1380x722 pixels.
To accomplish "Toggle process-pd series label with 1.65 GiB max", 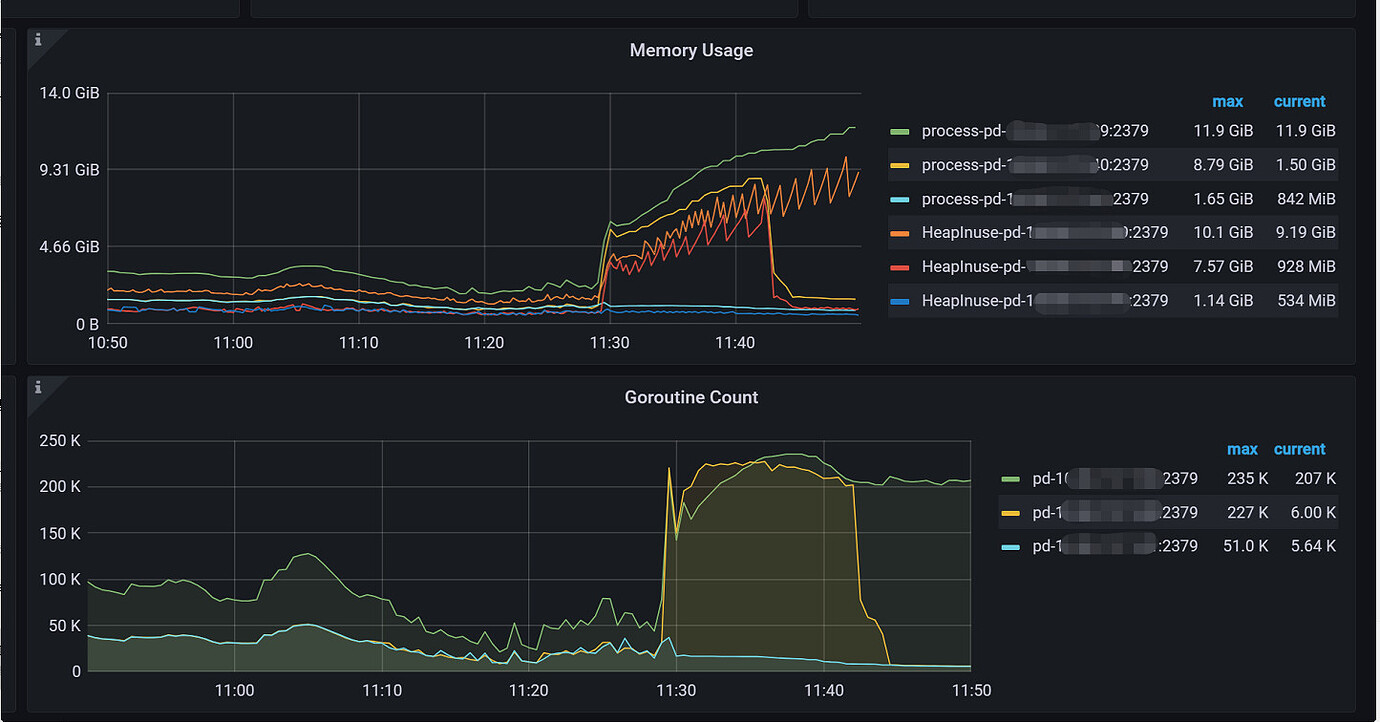I will [x=1034, y=199].
